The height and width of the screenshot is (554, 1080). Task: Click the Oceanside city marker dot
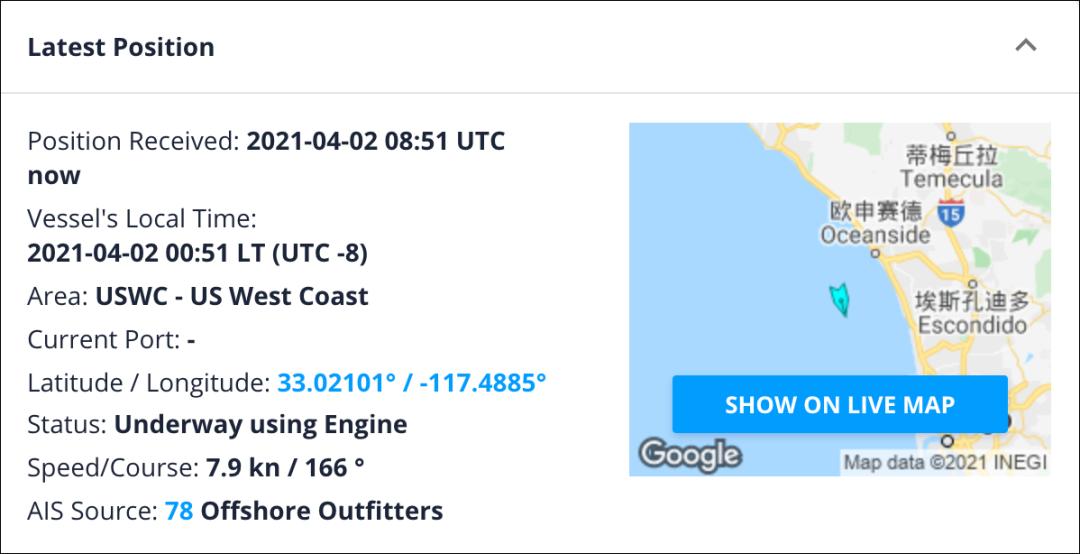(x=875, y=253)
